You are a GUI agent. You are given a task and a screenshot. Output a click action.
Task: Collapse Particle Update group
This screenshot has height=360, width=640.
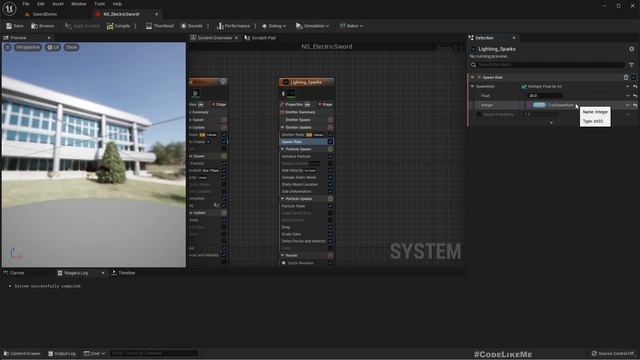point(282,199)
